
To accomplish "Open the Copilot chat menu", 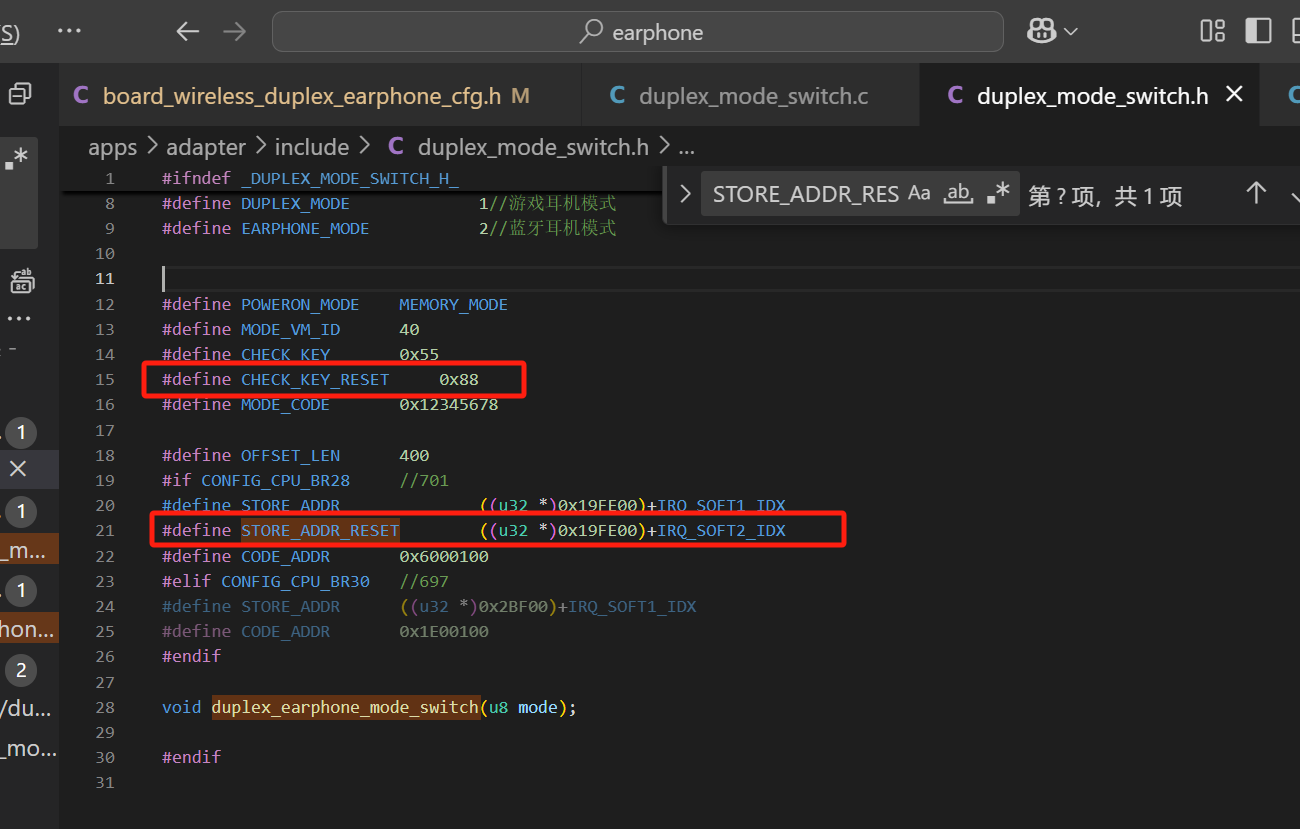I will pyautogui.click(x=1052, y=32).
